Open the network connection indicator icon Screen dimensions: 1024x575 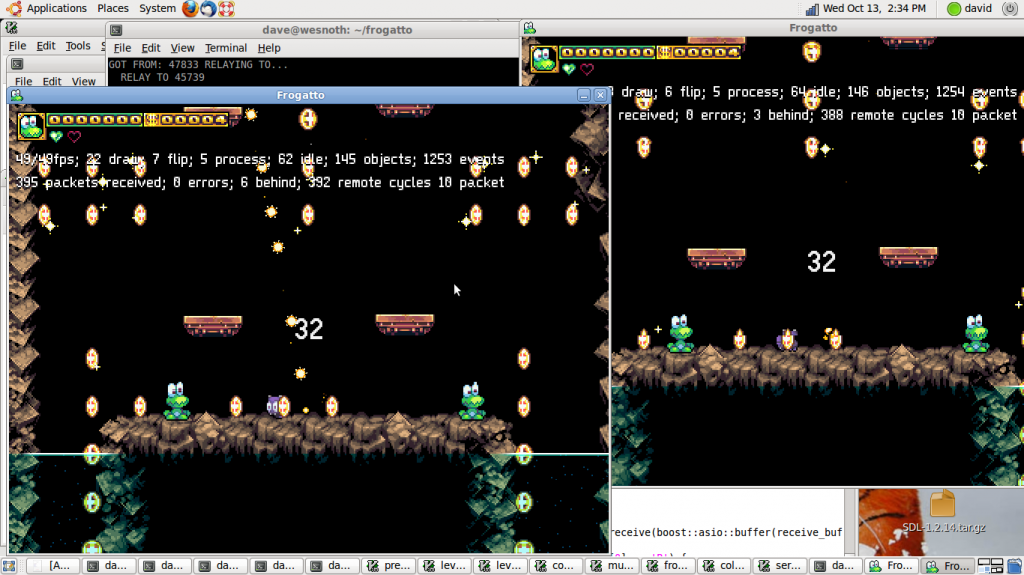pos(812,8)
